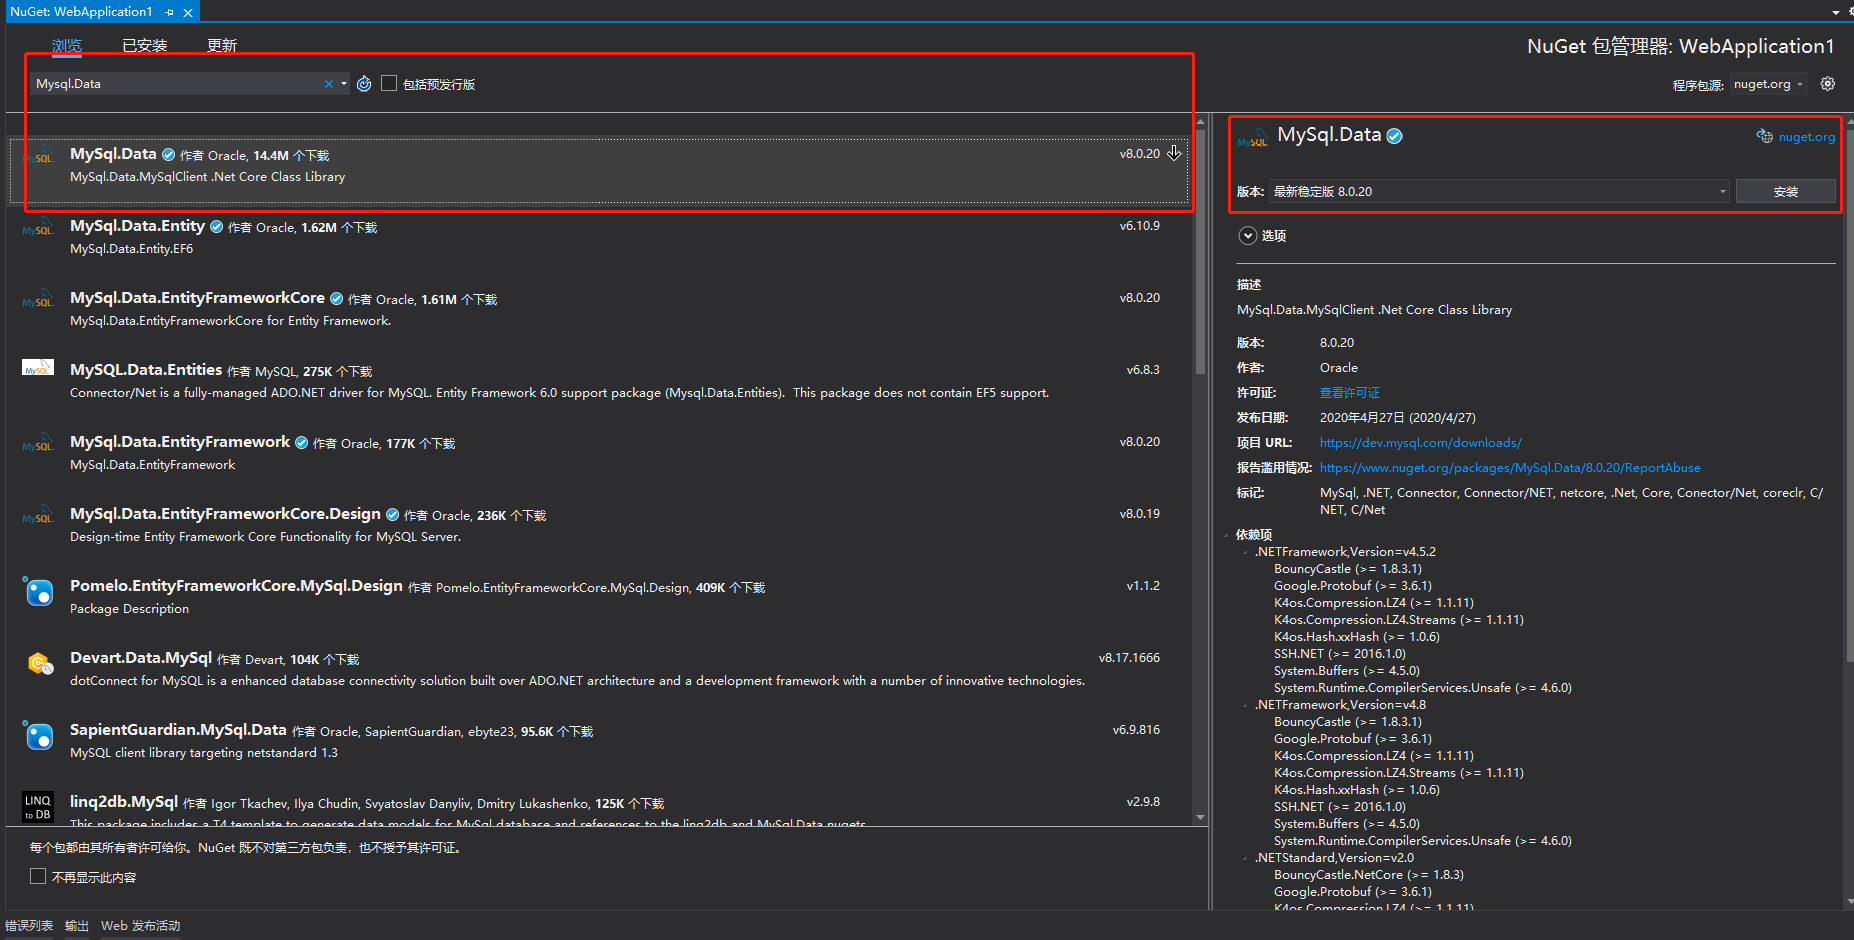
Task: Click the download arrow for MySql.Data v8.0.20
Action: point(1174,153)
